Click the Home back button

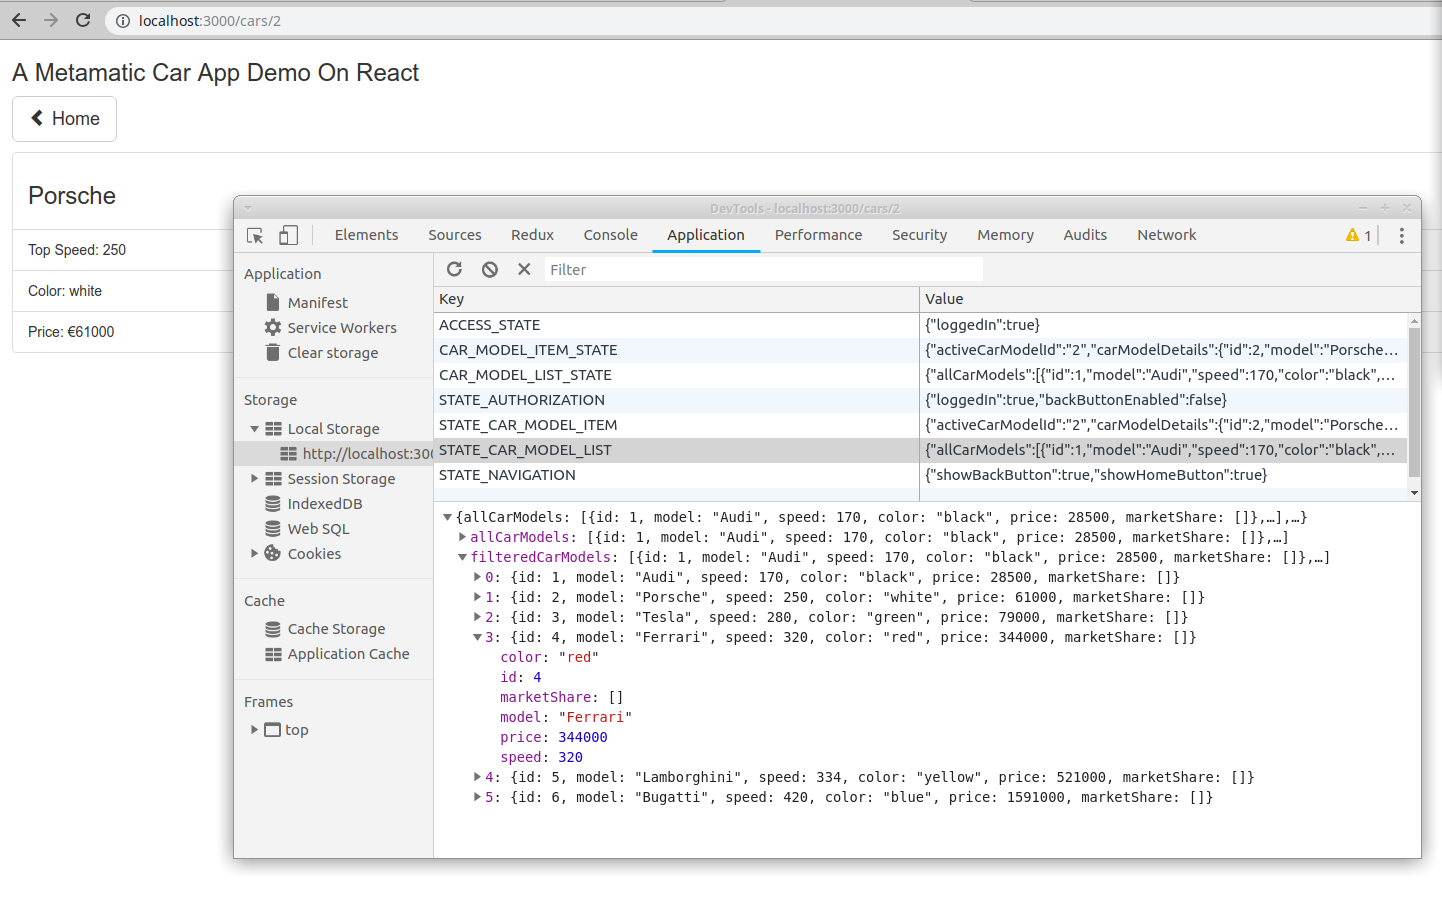[65, 119]
